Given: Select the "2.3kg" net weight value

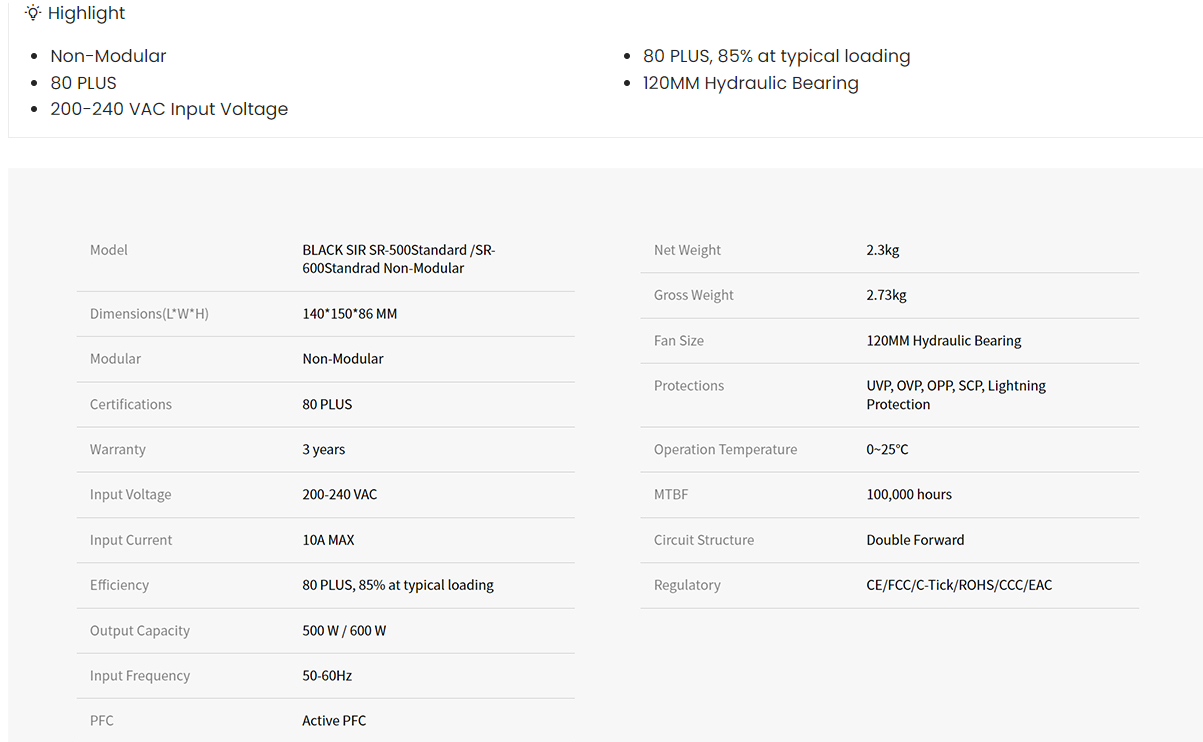Looking at the screenshot, I should click(883, 250).
